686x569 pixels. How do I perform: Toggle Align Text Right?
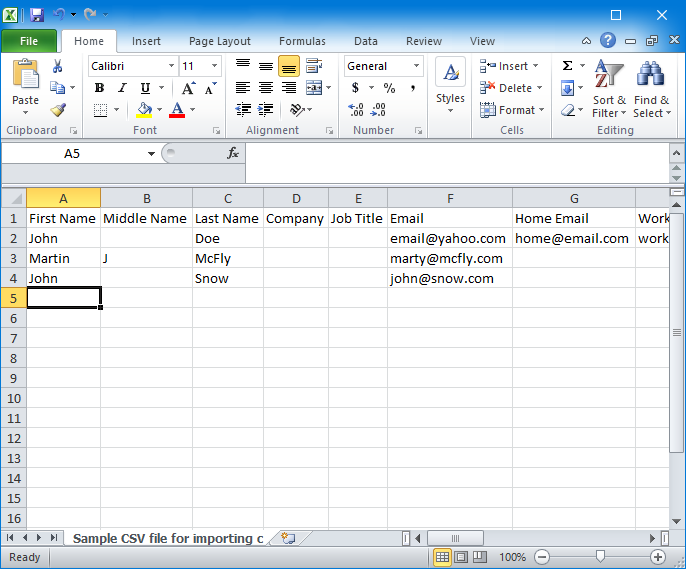(289, 88)
